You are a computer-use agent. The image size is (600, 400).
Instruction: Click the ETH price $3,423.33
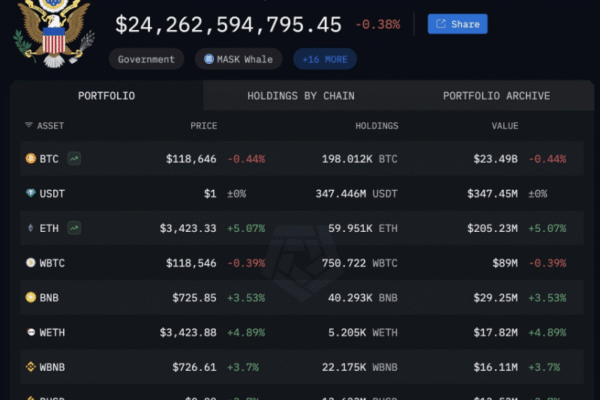point(188,229)
